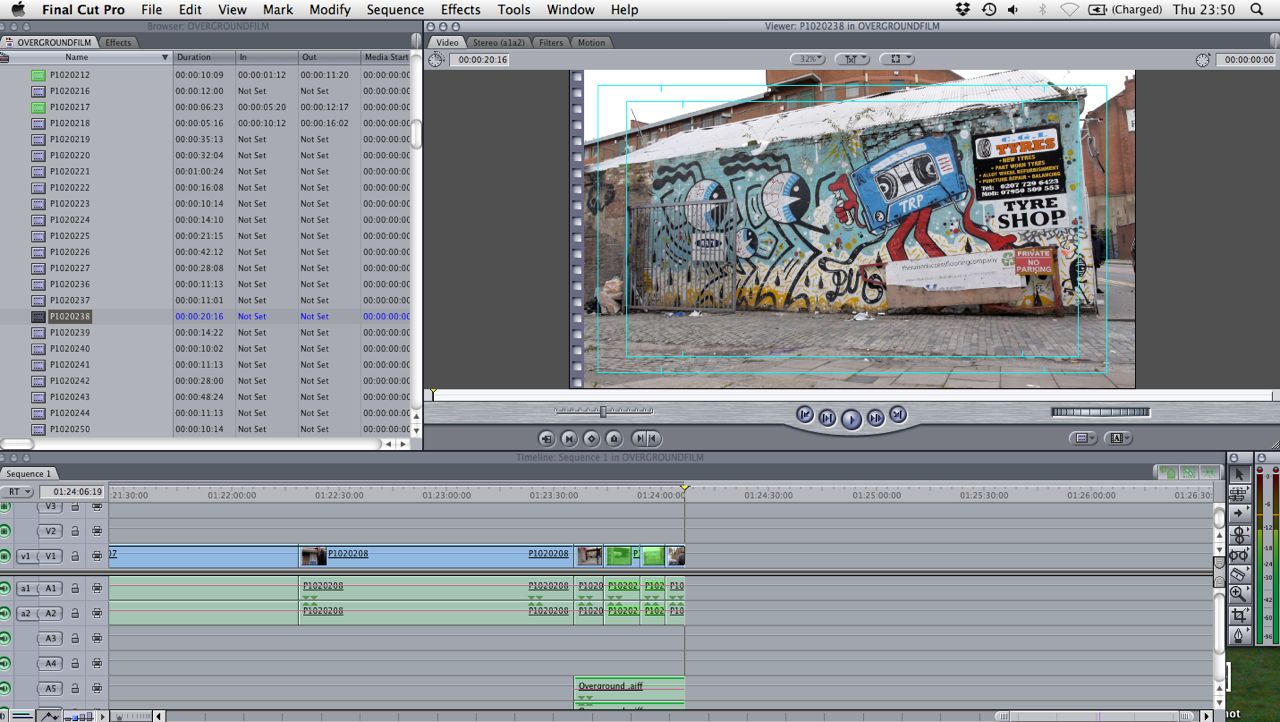Click the a2 source control button
This screenshot has height=722, width=1280.
[x=25, y=613]
